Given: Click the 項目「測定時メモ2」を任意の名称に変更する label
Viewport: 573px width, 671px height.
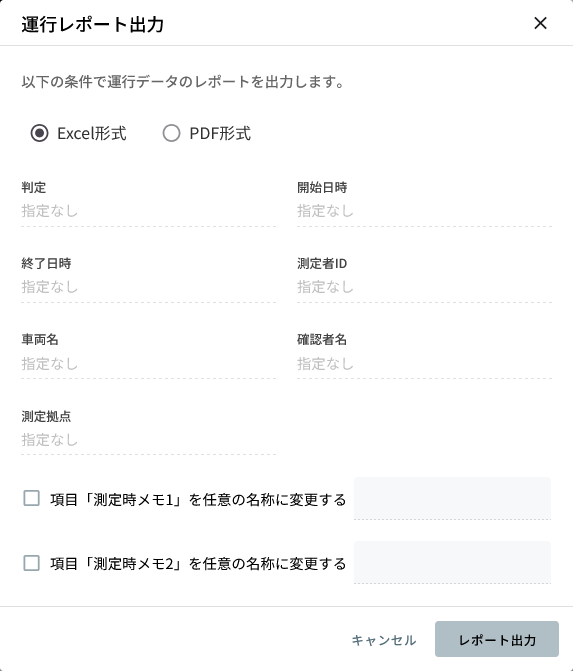Looking at the screenshot, I should tap(198, 564).
